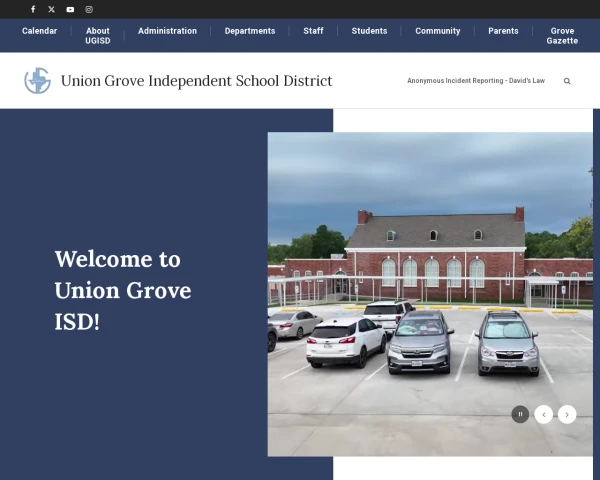The width and height of the screenshot is (600, 480).
Task: Open the Staff menu item
Action: coord(313,31)
